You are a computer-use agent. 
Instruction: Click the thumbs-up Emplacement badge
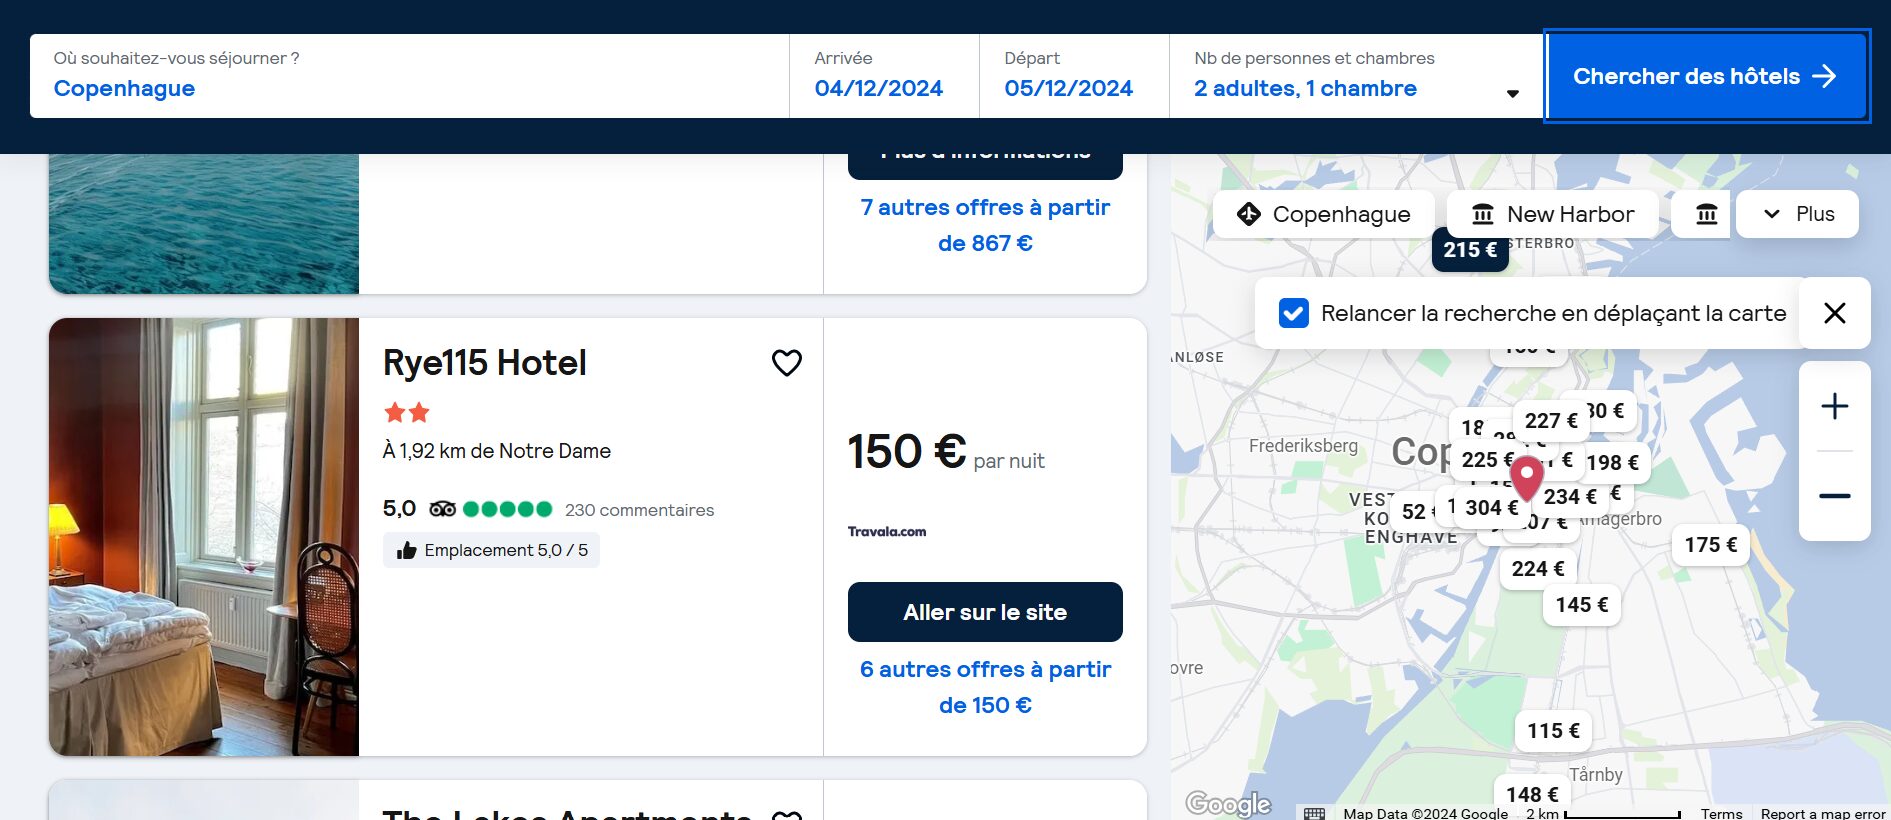click(x=491, y=550)
